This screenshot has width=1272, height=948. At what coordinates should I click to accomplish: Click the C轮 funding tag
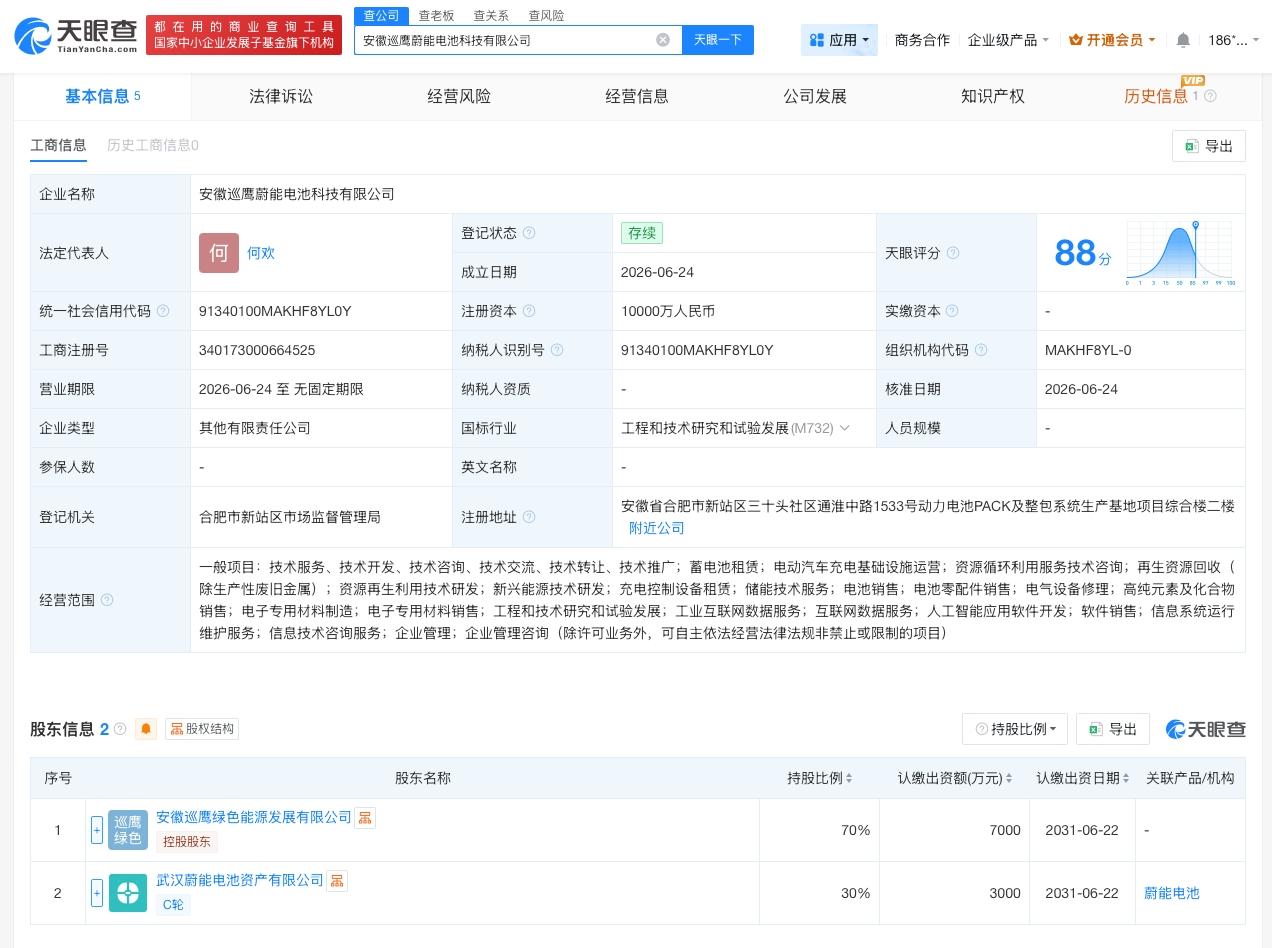(x=173, y=905)
